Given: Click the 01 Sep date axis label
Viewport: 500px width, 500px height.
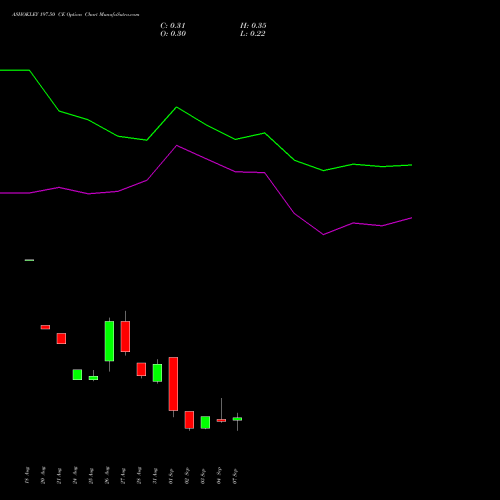Looking at the screenshot, I should pos(171,475).
